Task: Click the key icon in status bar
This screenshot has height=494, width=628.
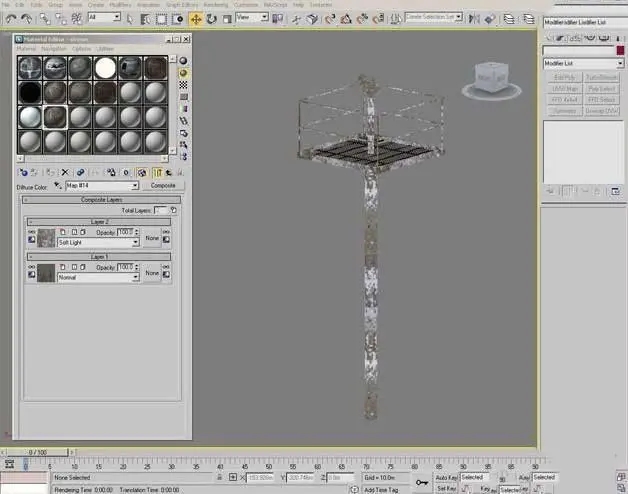Action: pos(422,482)
